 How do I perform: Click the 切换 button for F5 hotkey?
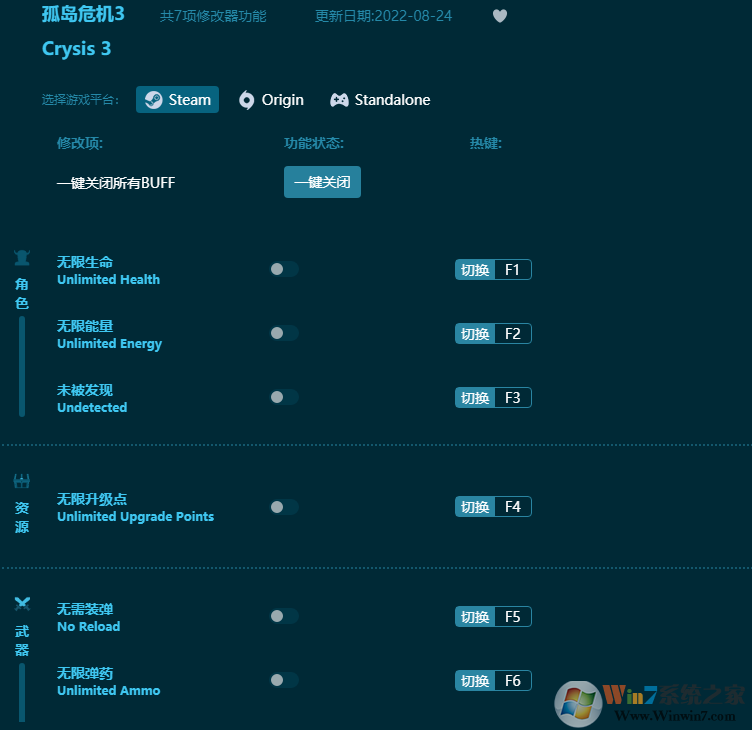(475, 617)
